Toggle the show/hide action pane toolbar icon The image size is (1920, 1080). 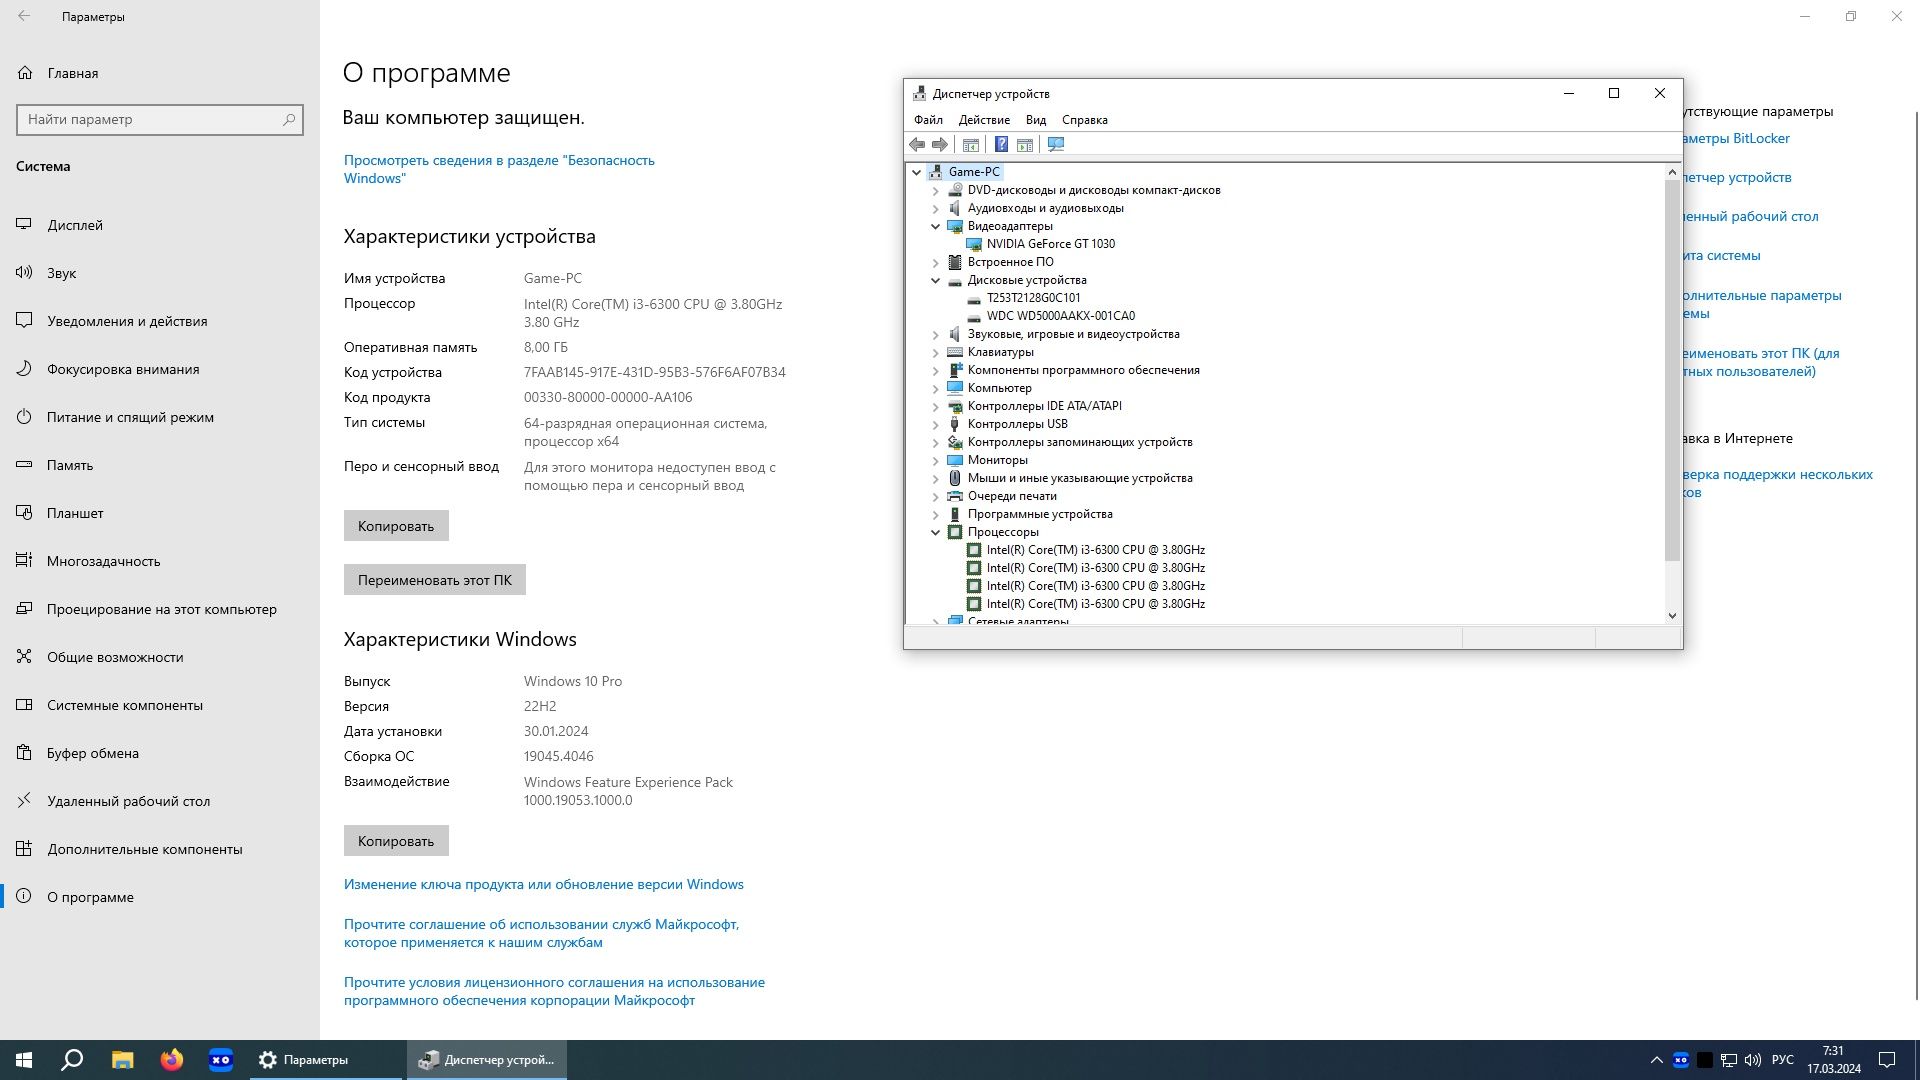coord(1024,145)
